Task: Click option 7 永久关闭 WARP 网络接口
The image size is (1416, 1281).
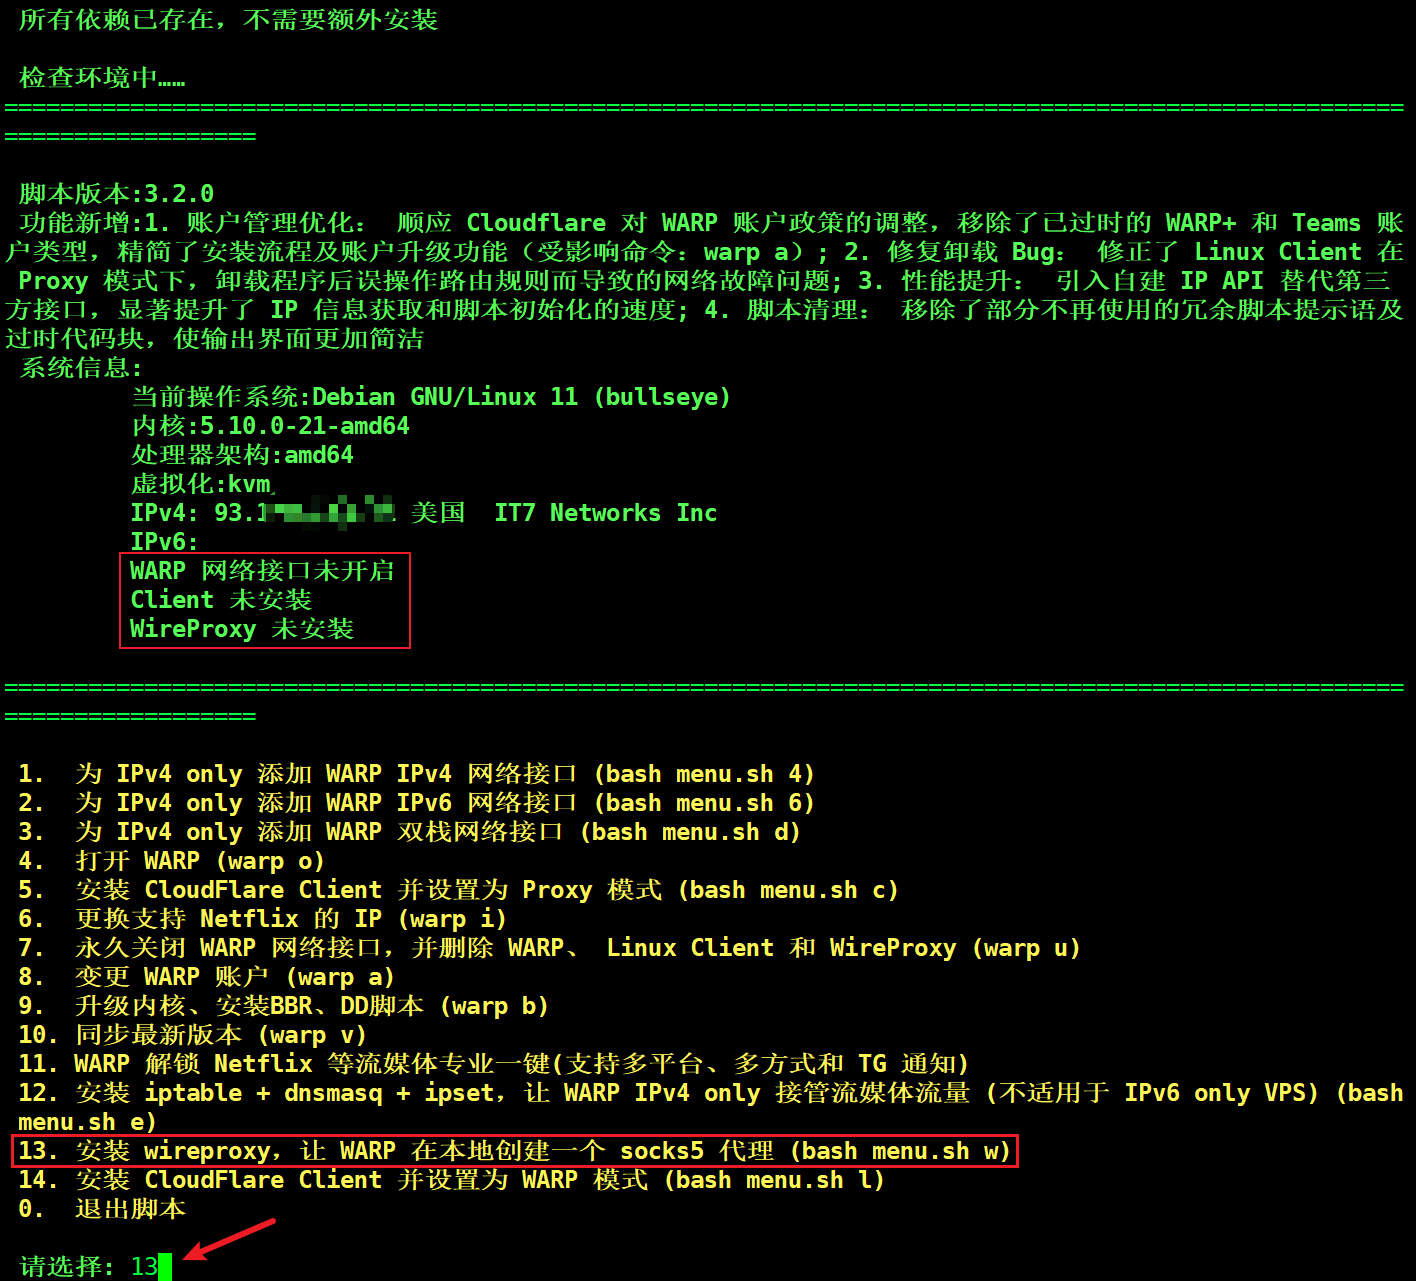Action: coord(548,948)
